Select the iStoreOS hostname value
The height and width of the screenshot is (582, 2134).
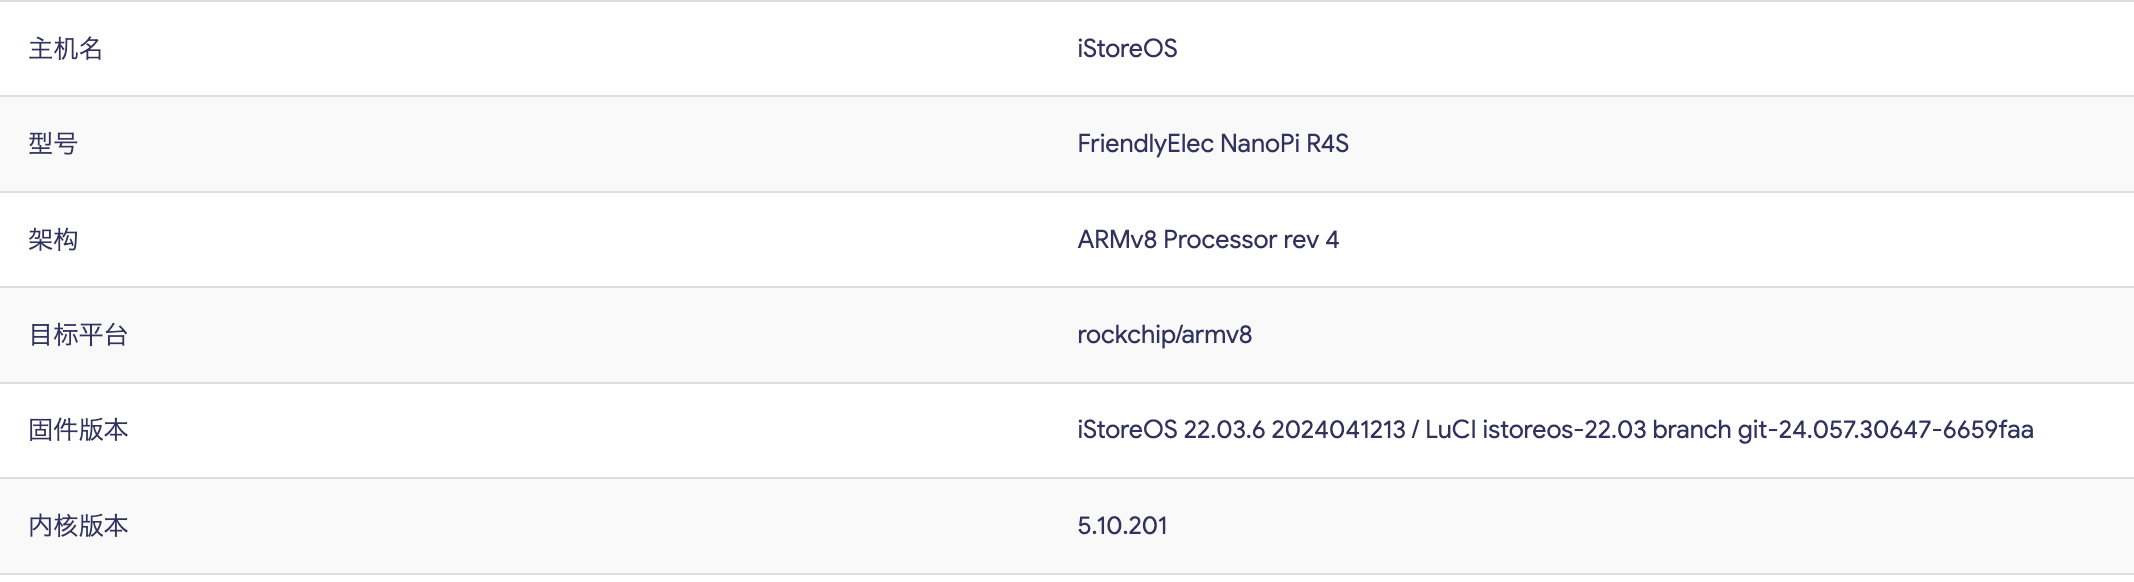[1127, 49]
